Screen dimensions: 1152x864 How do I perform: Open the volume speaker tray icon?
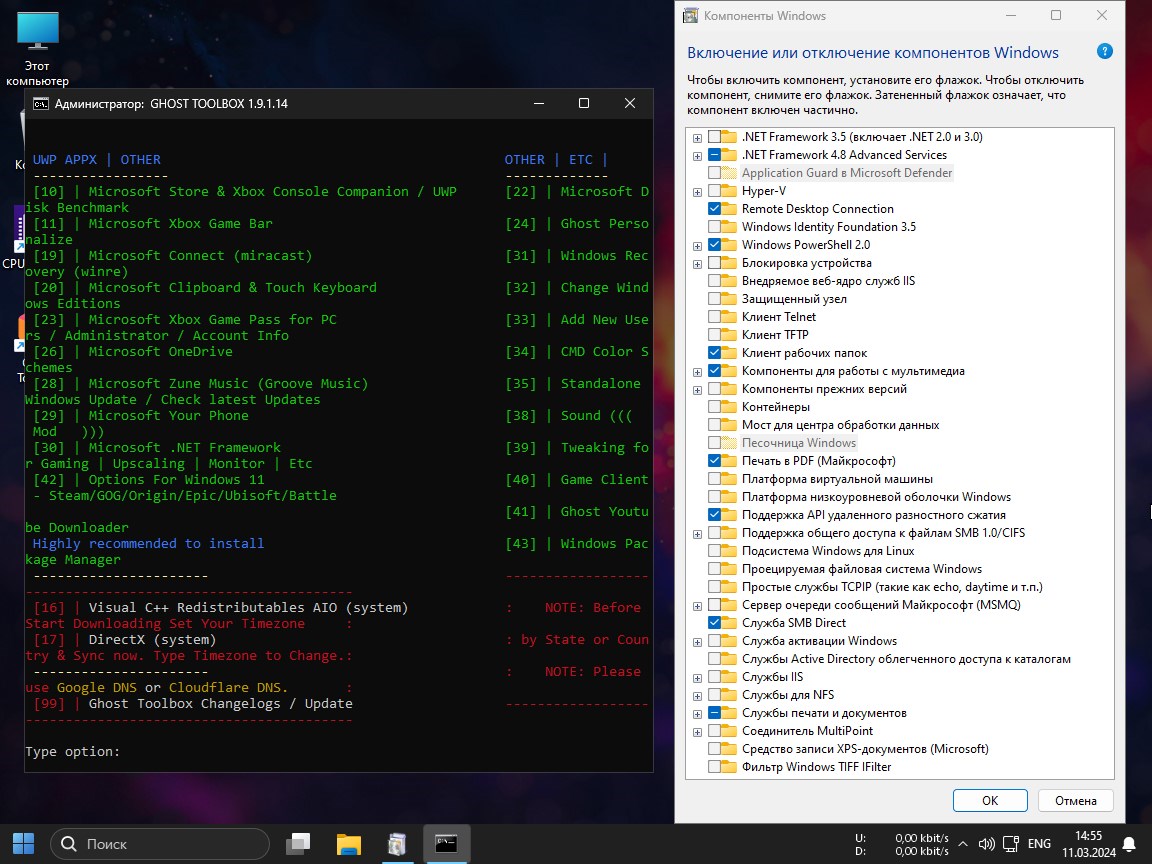tap(986, 844)
